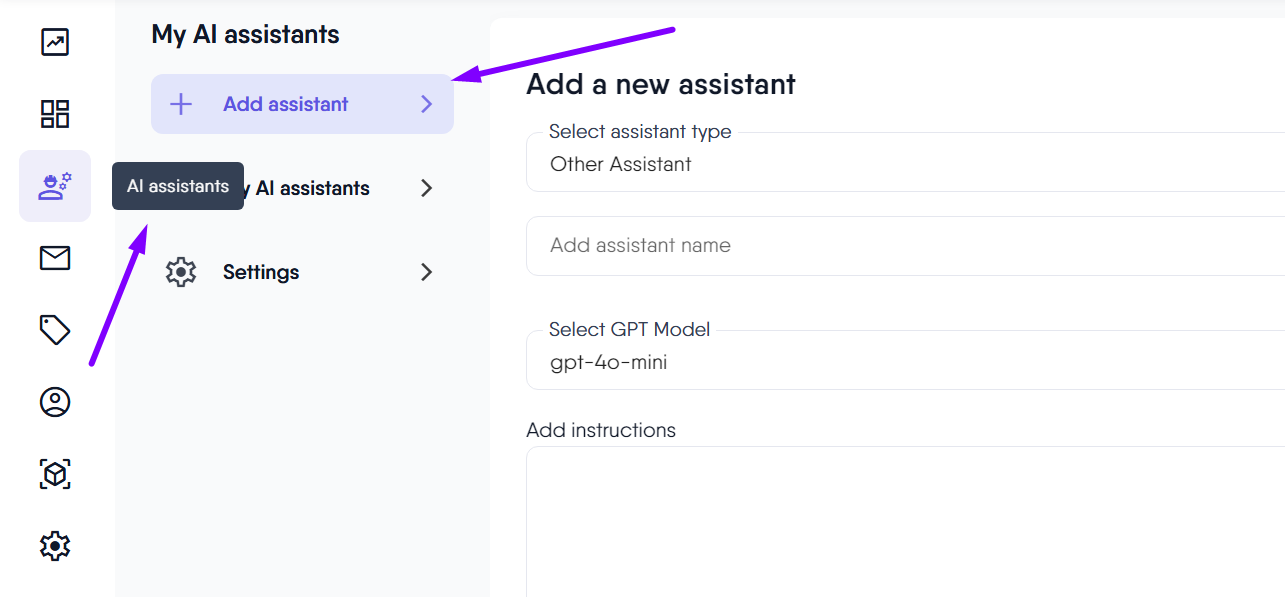Select the Add assistant menu item
This screenshot has width=1285, height=597.
point(286,104)
